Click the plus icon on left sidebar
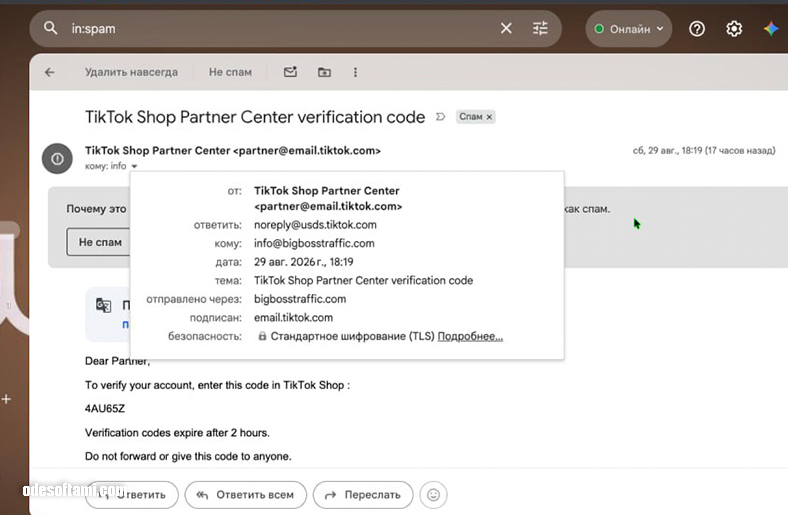The width and height of the screenshot is (788, 515). 6,399
